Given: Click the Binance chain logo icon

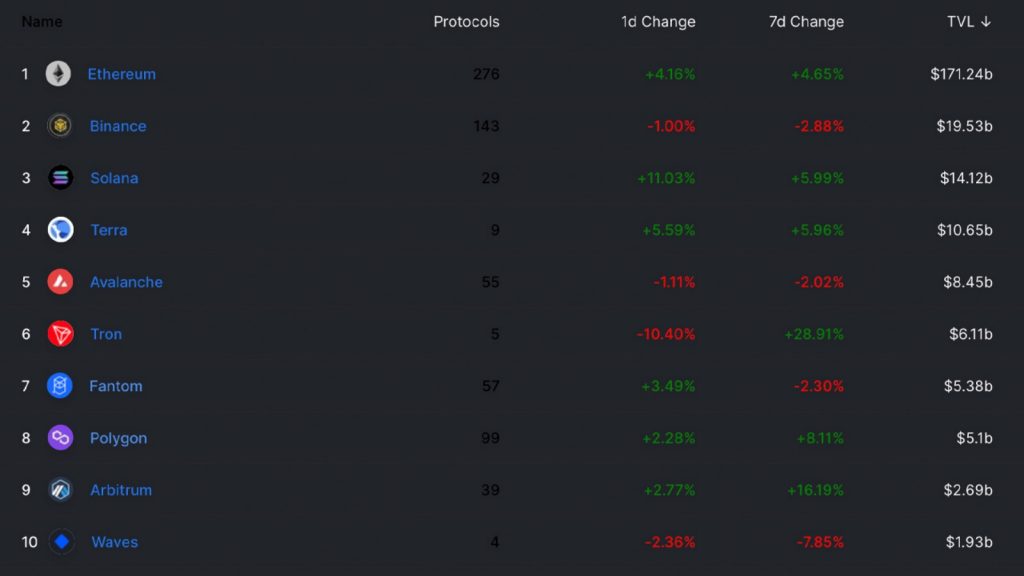Looking at the screenshot, I should pos(60,126).
